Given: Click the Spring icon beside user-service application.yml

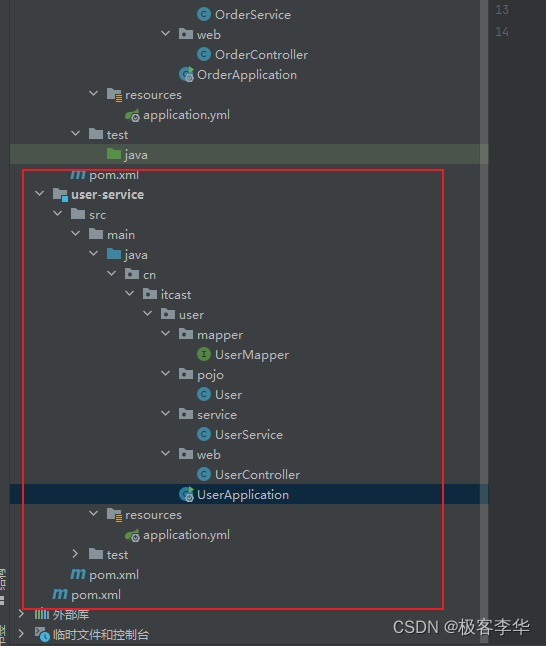Looking at the screenshot, I should click(132, 535).
